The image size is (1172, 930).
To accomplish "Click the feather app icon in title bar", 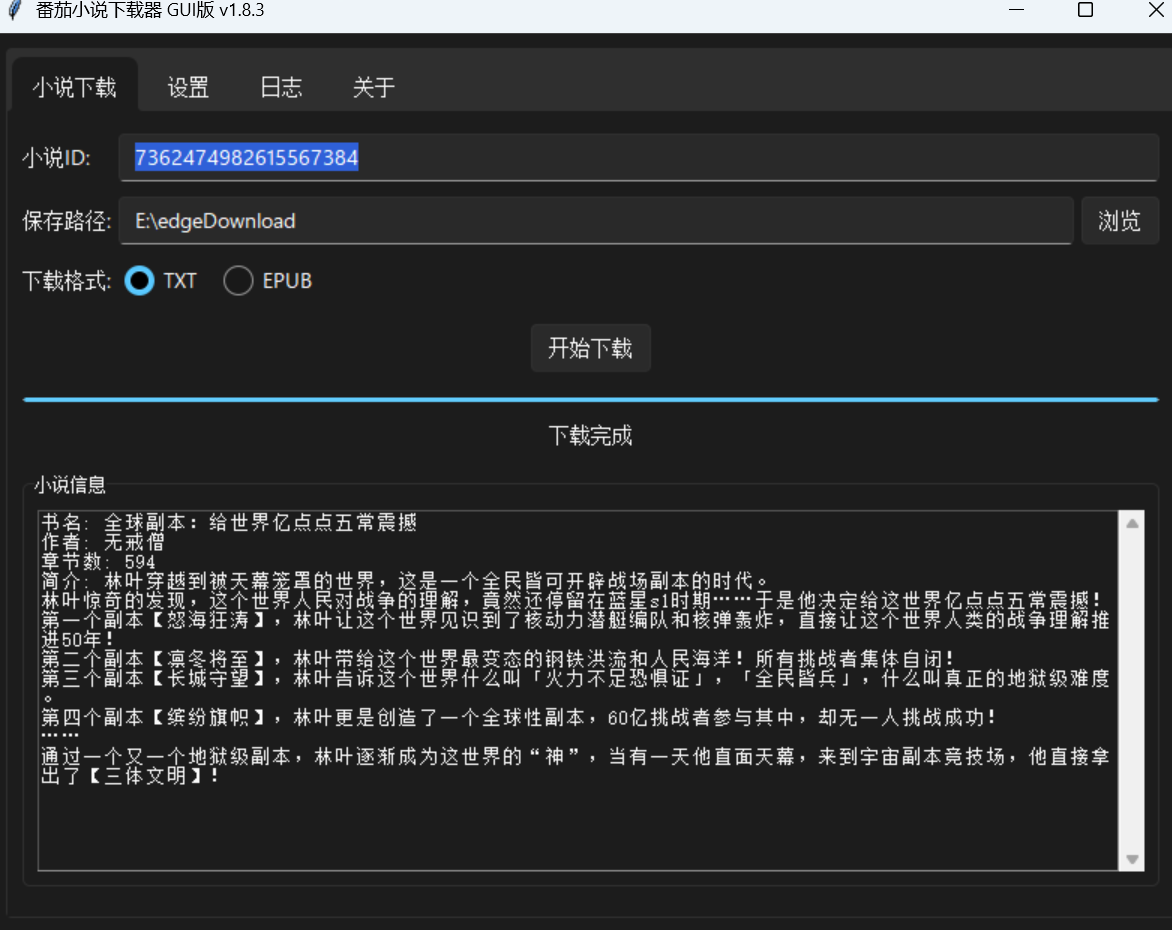I will [x=14, y=11].
